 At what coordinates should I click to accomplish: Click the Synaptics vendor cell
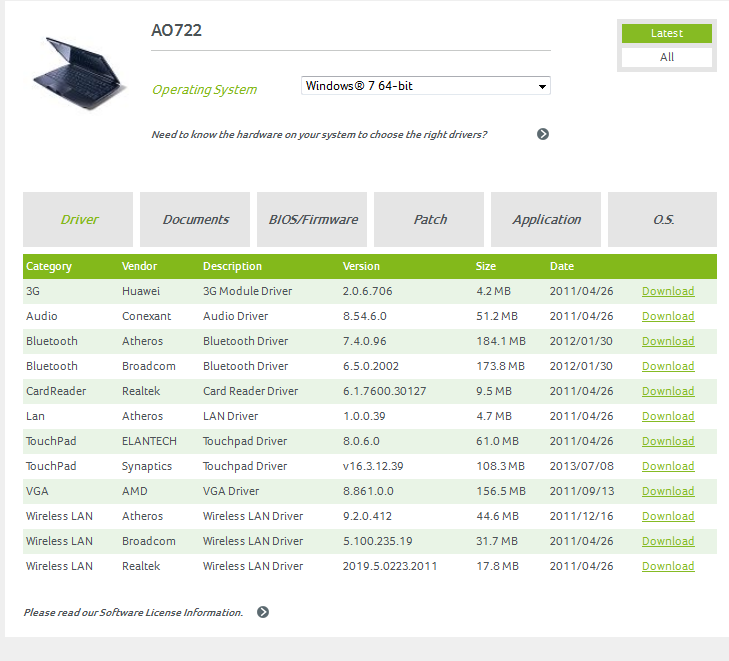point(147,467)
